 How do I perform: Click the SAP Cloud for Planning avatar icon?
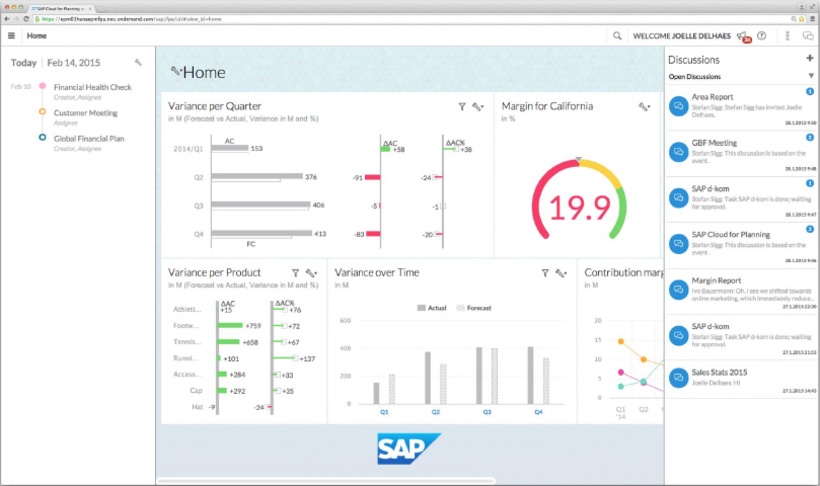[x=678, y=243]
